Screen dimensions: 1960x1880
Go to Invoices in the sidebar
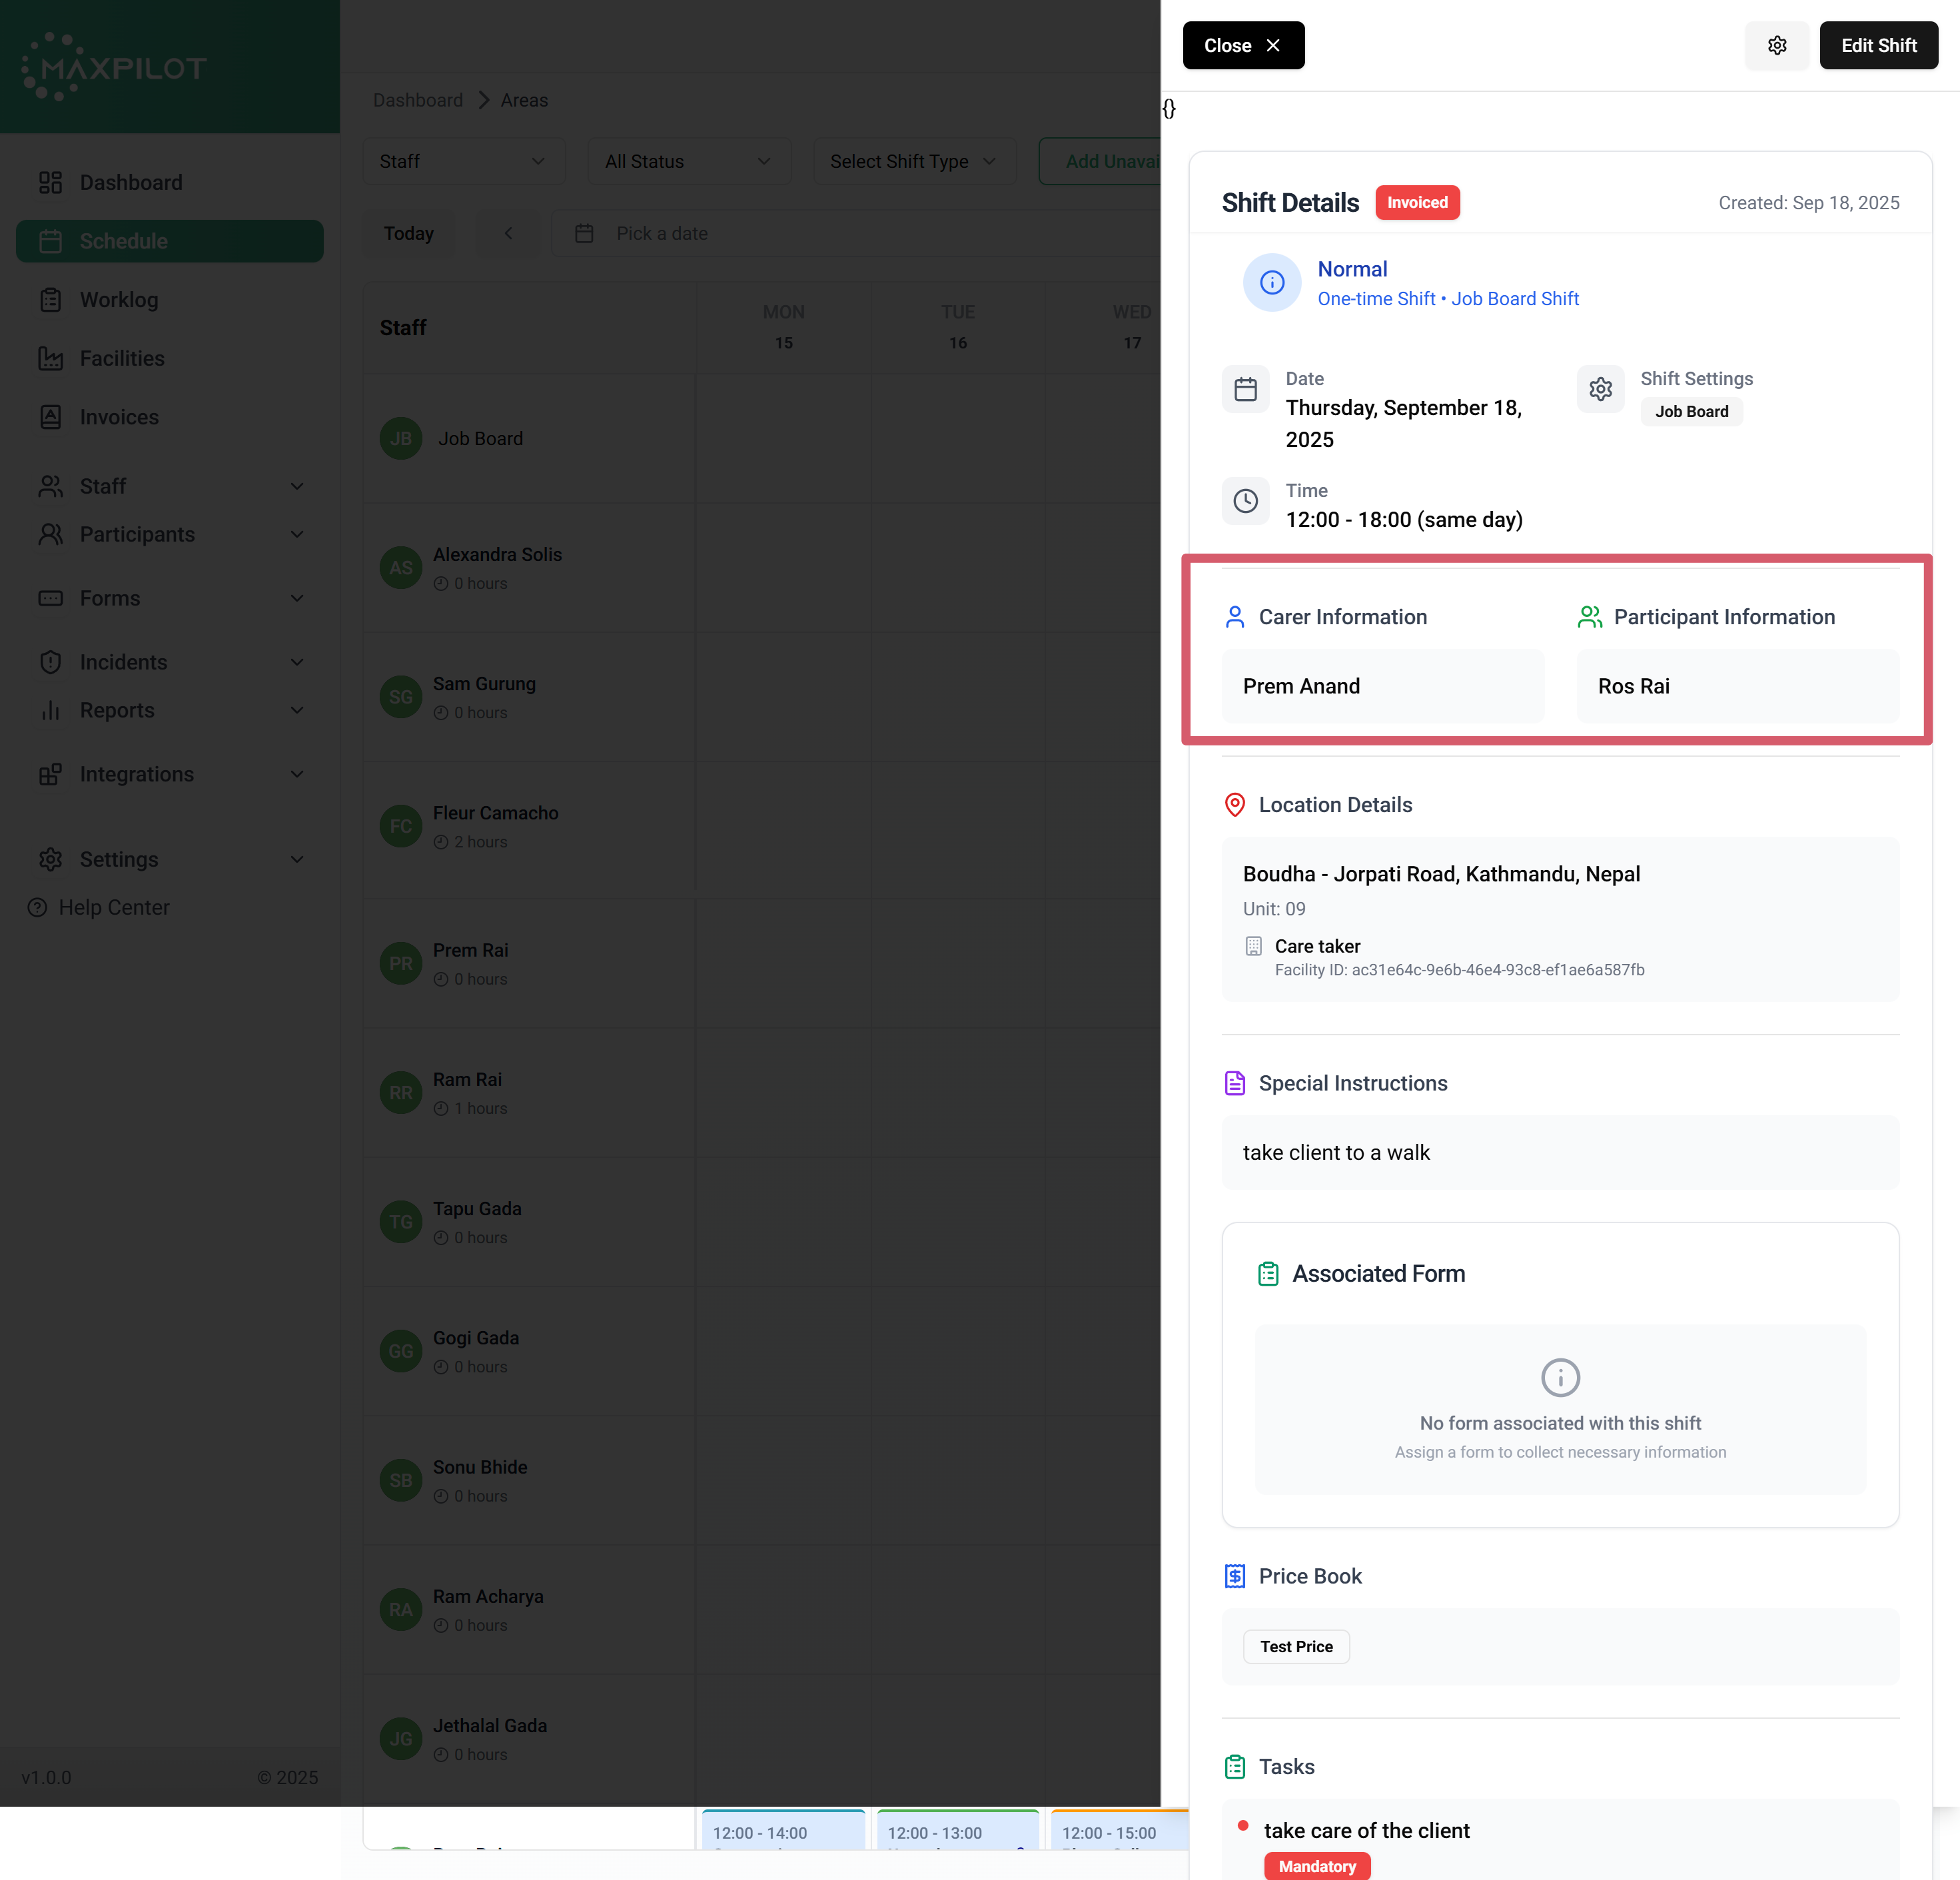(119, 417)
